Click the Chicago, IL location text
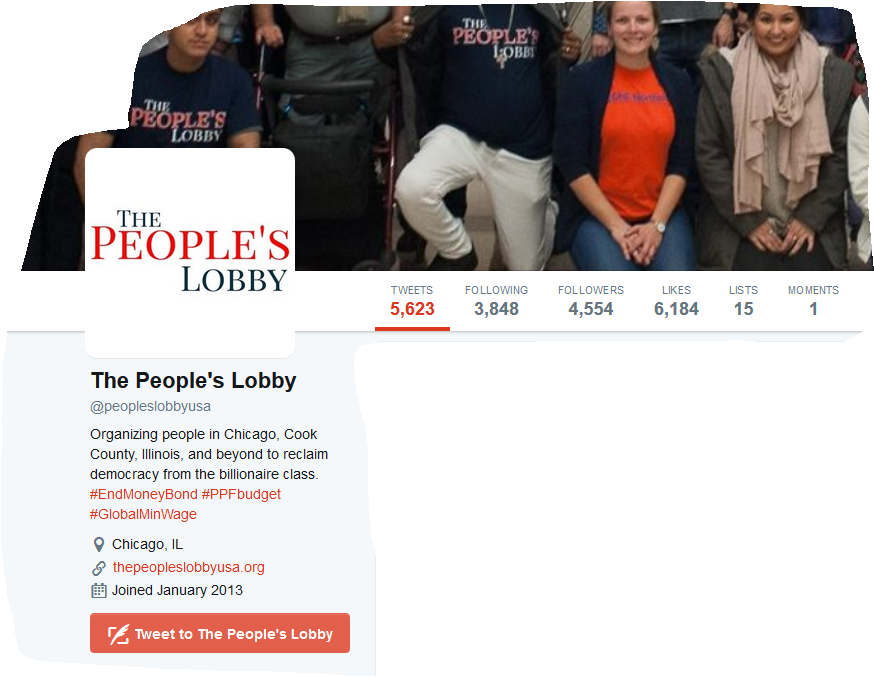874x677 pixels. pyautogui.click(x=147, y=544)
